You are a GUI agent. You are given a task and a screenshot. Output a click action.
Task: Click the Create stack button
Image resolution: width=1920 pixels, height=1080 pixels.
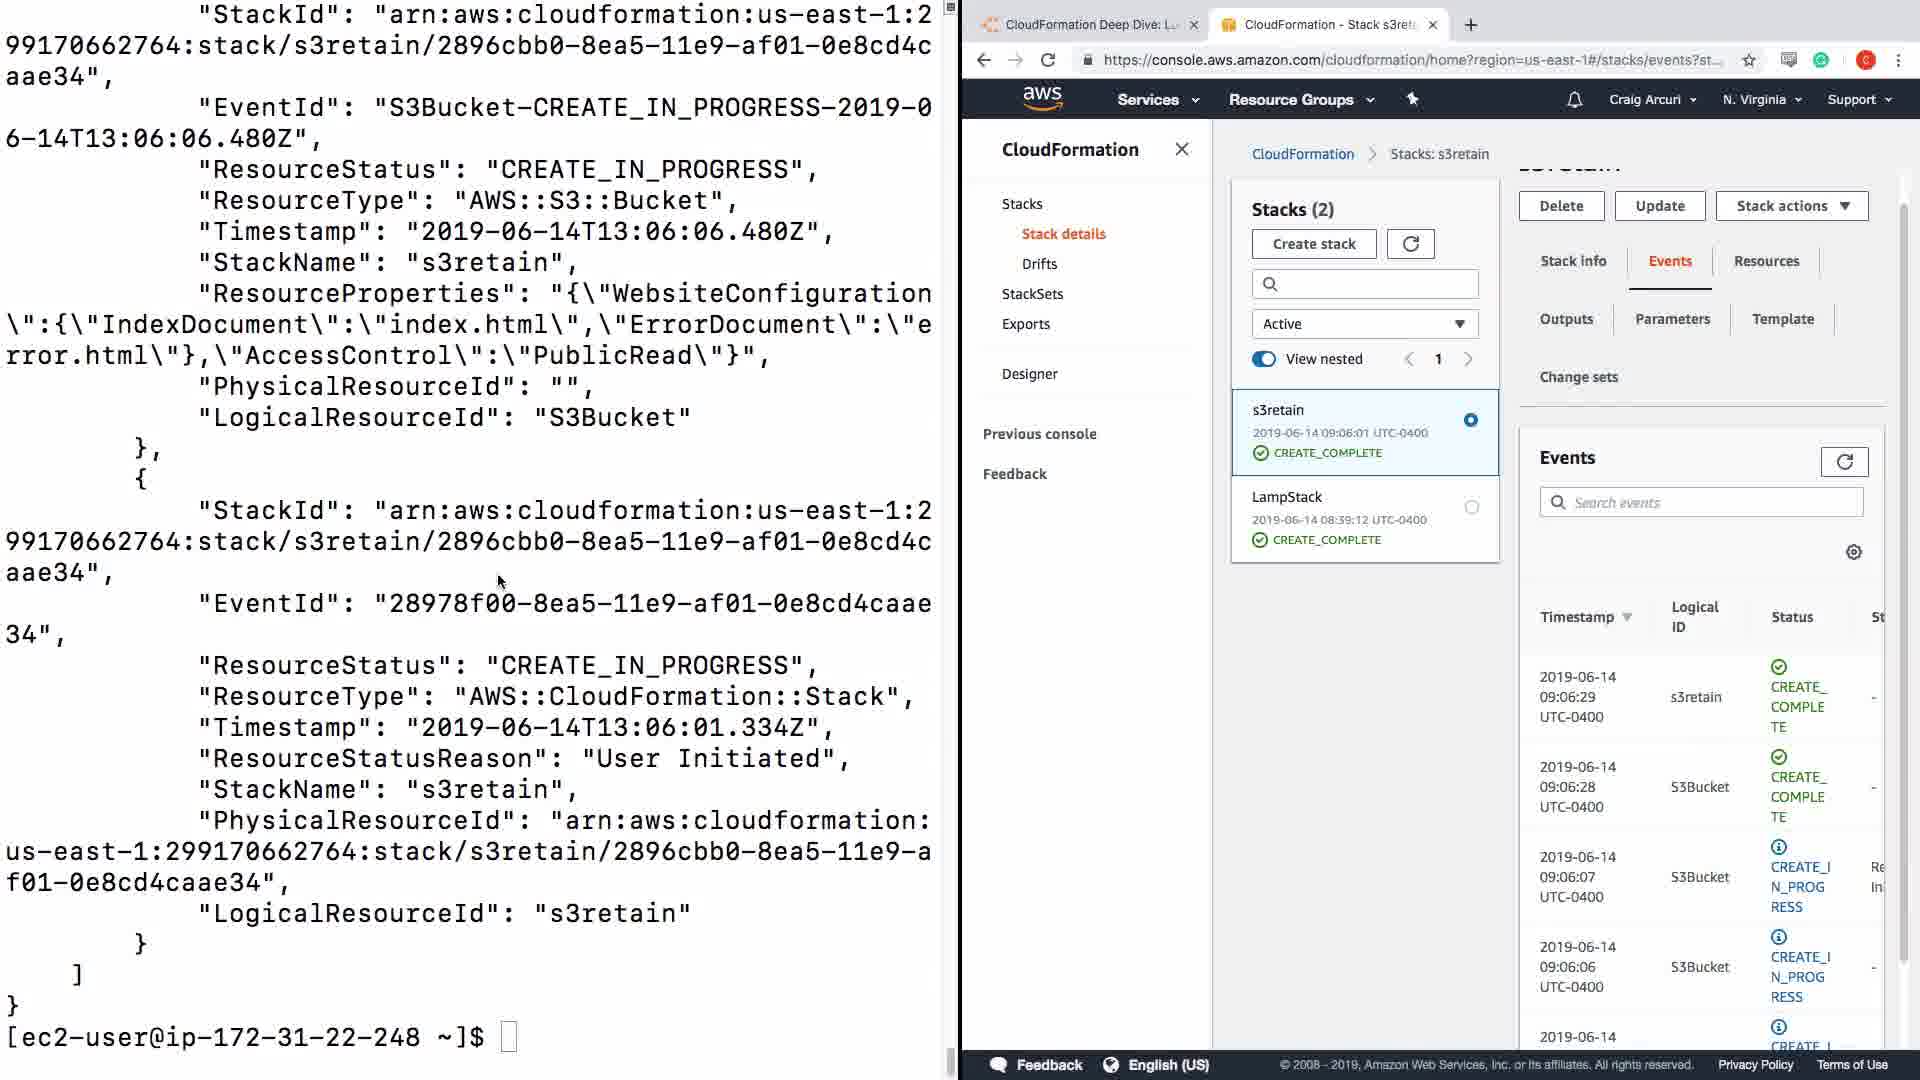pyautogui.click(x=1313, y=244)
